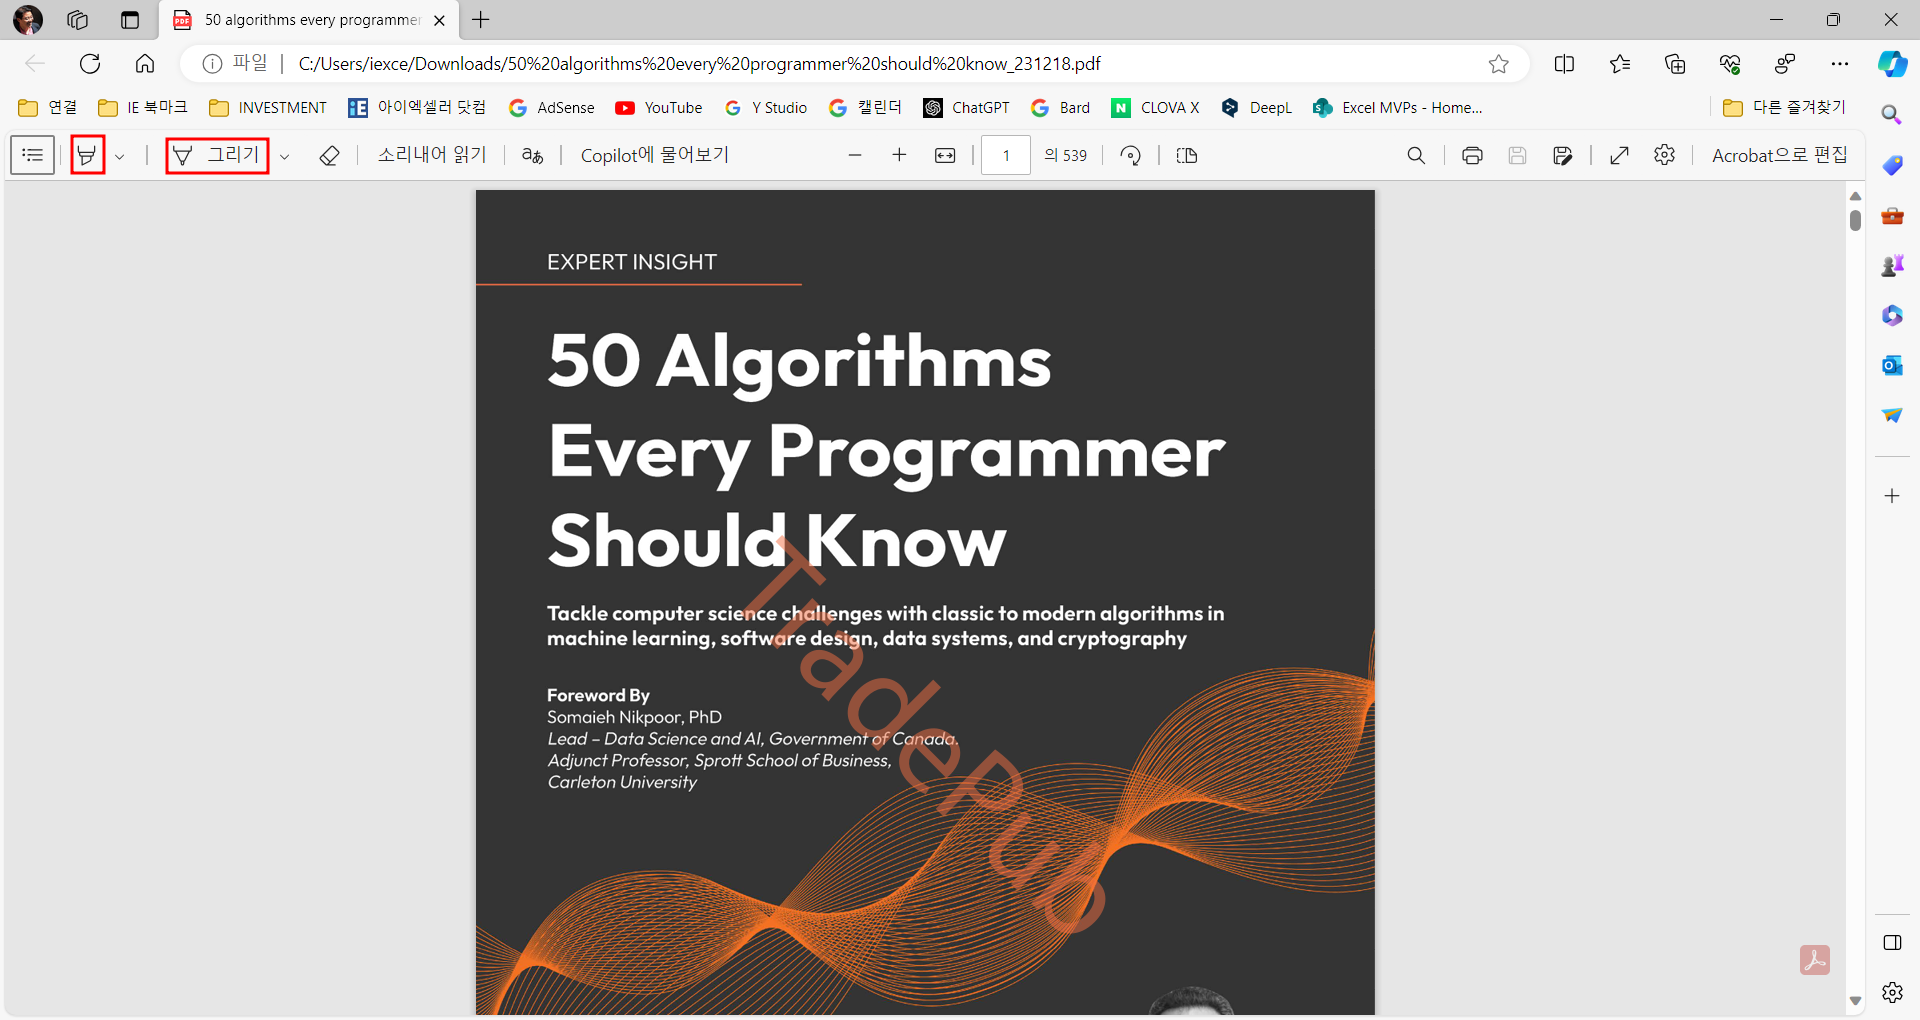
Task: Expand the highlight color options arrow
Action: click(x=120, y=156)
